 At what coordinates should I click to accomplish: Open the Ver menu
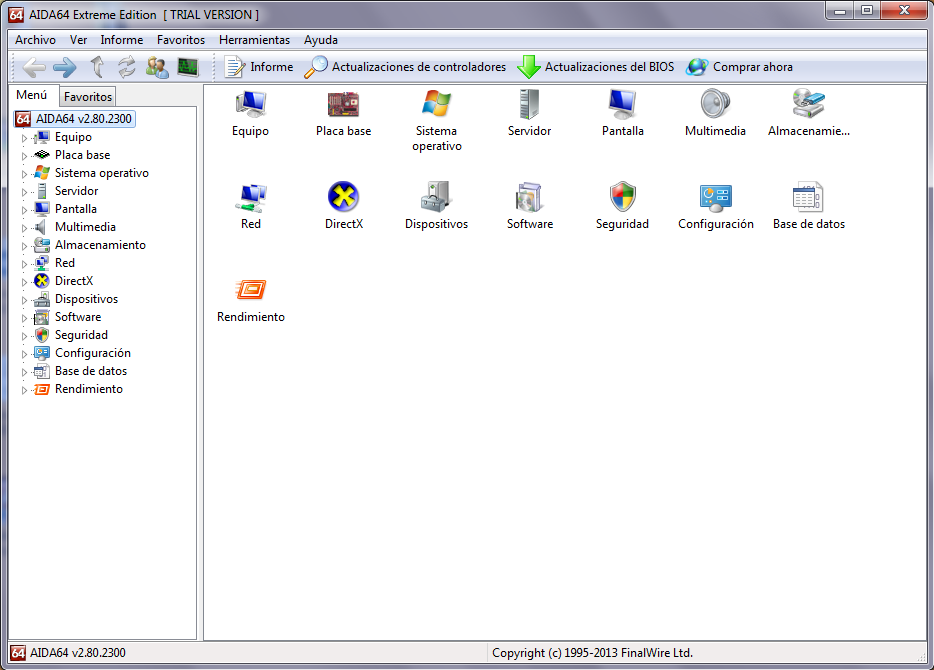[x=78, y=40]
